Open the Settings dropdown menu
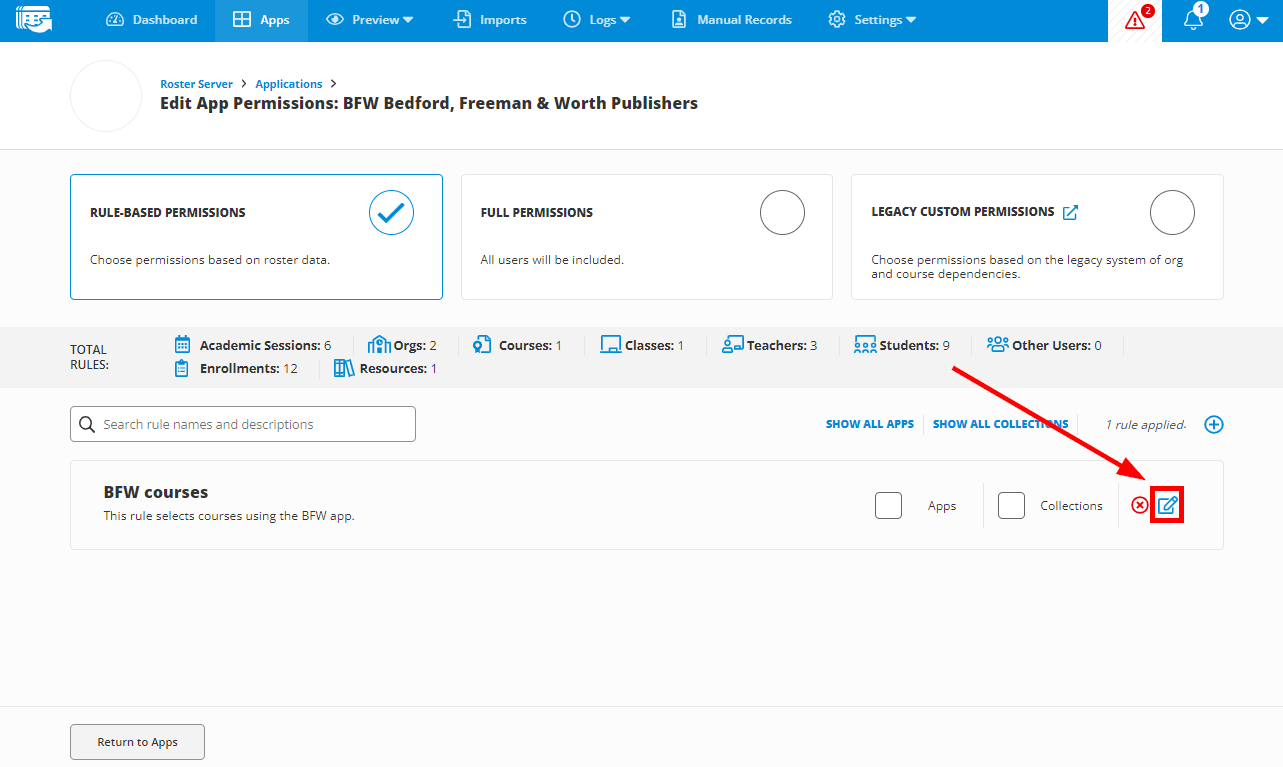Viewport: 1283px width, 767px height. coord(871,19)
